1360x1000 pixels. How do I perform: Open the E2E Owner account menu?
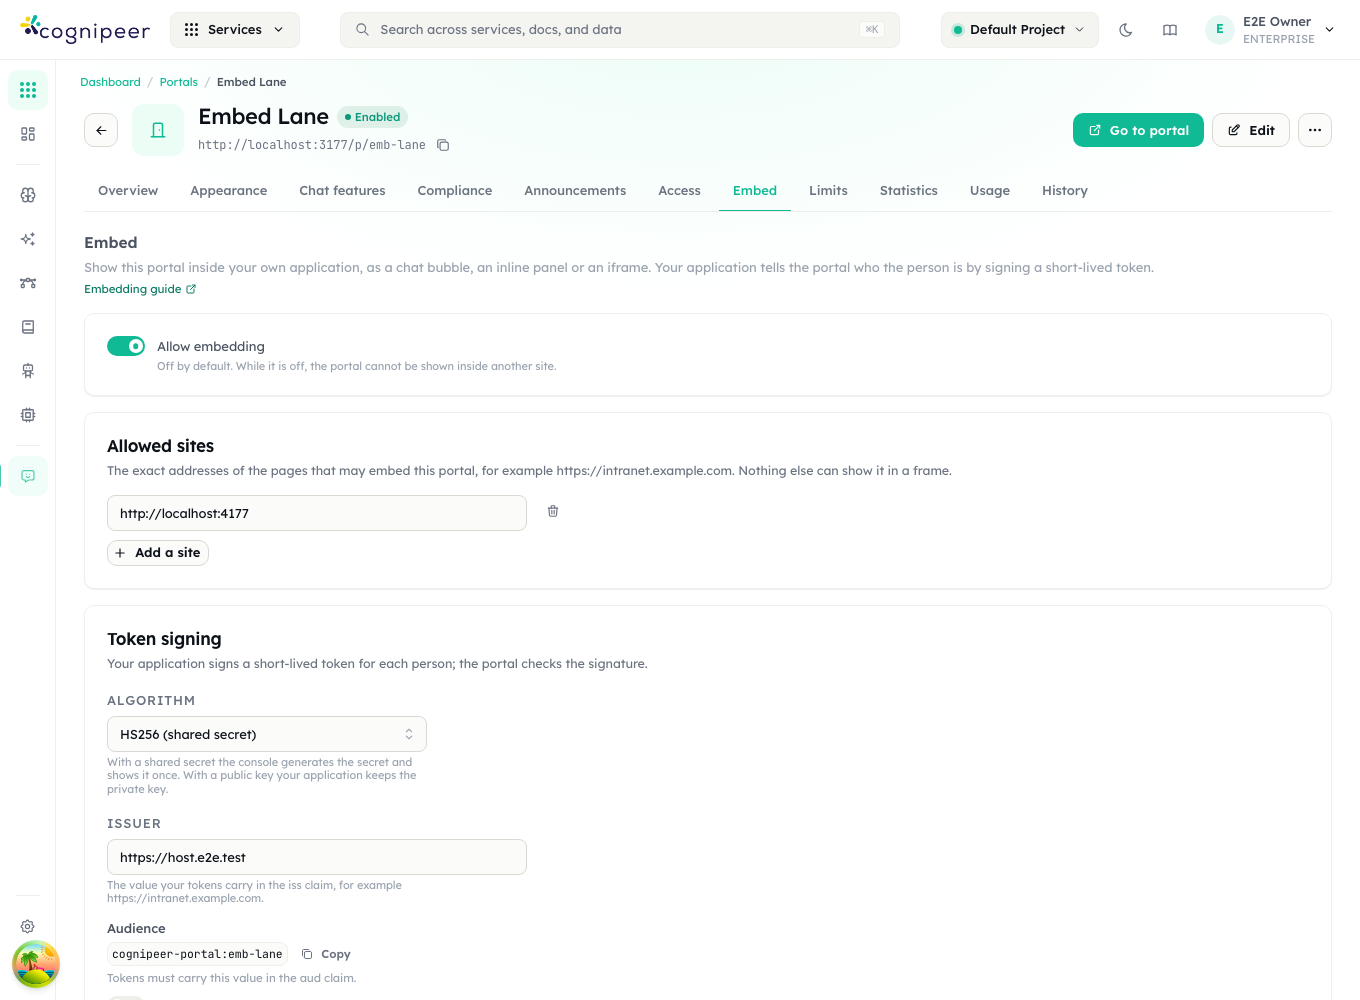tap(1270, 30)
